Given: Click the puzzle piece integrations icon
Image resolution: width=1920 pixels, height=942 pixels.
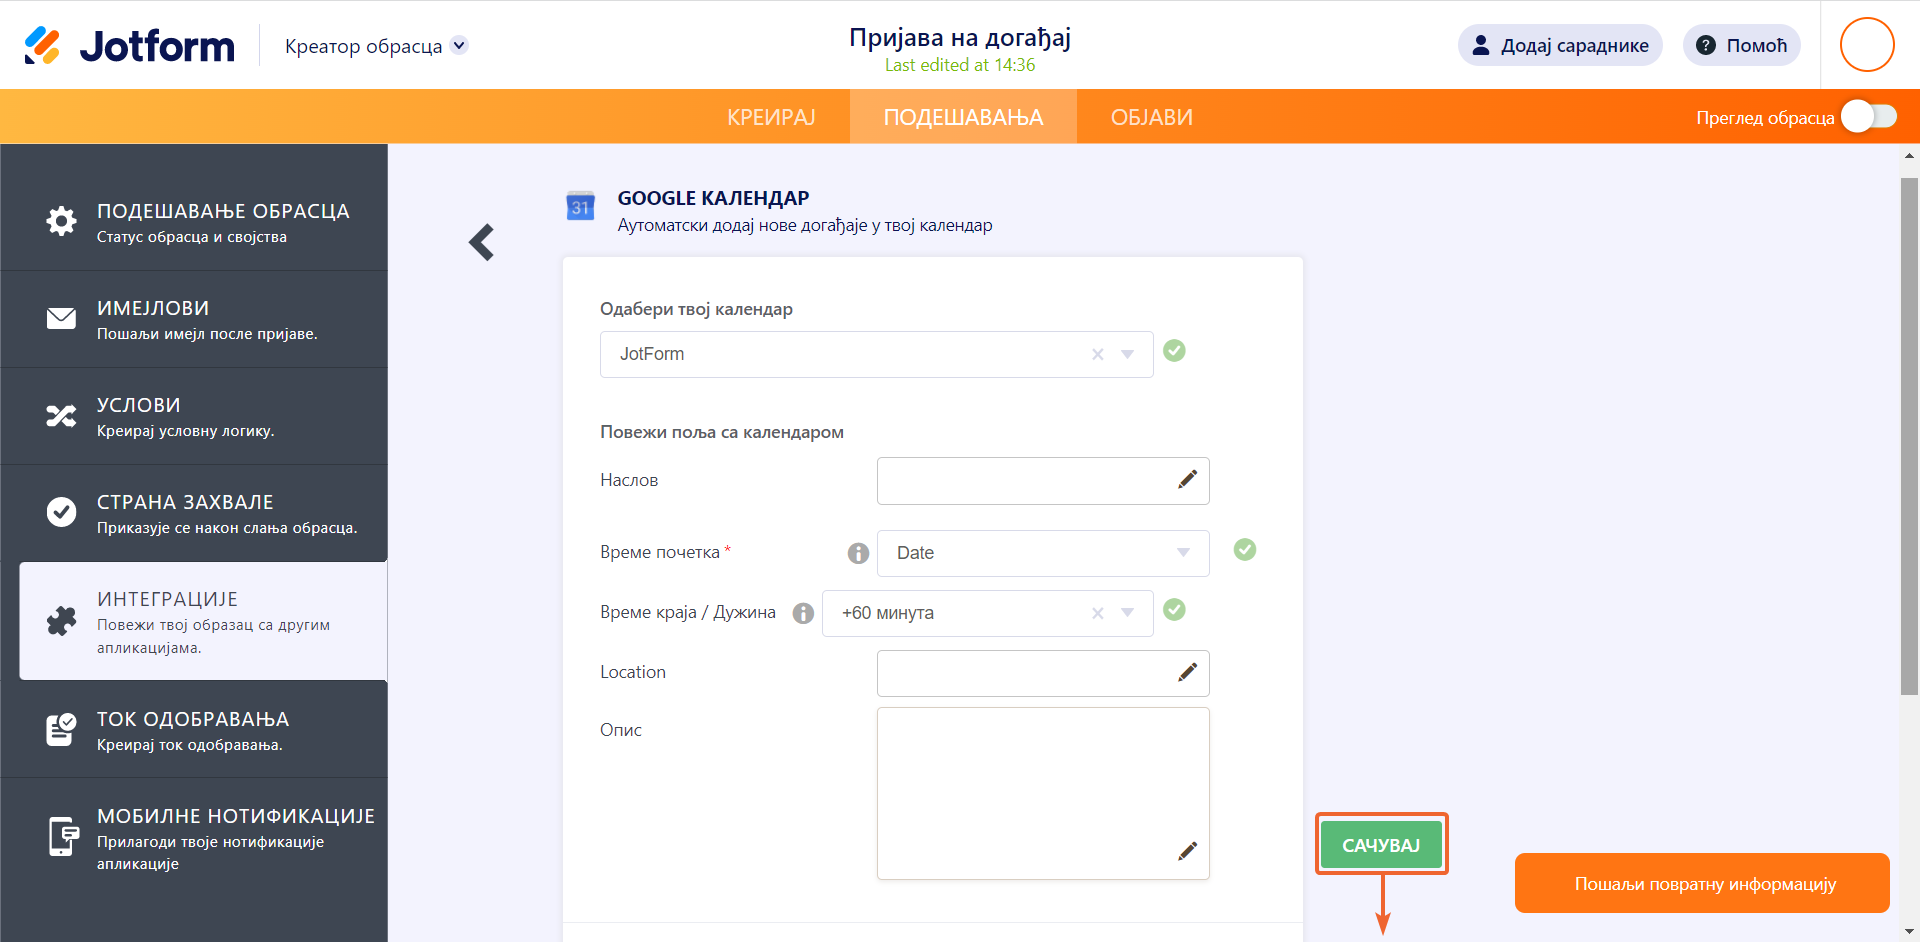Looking at the screenshot, I should 61,621.
